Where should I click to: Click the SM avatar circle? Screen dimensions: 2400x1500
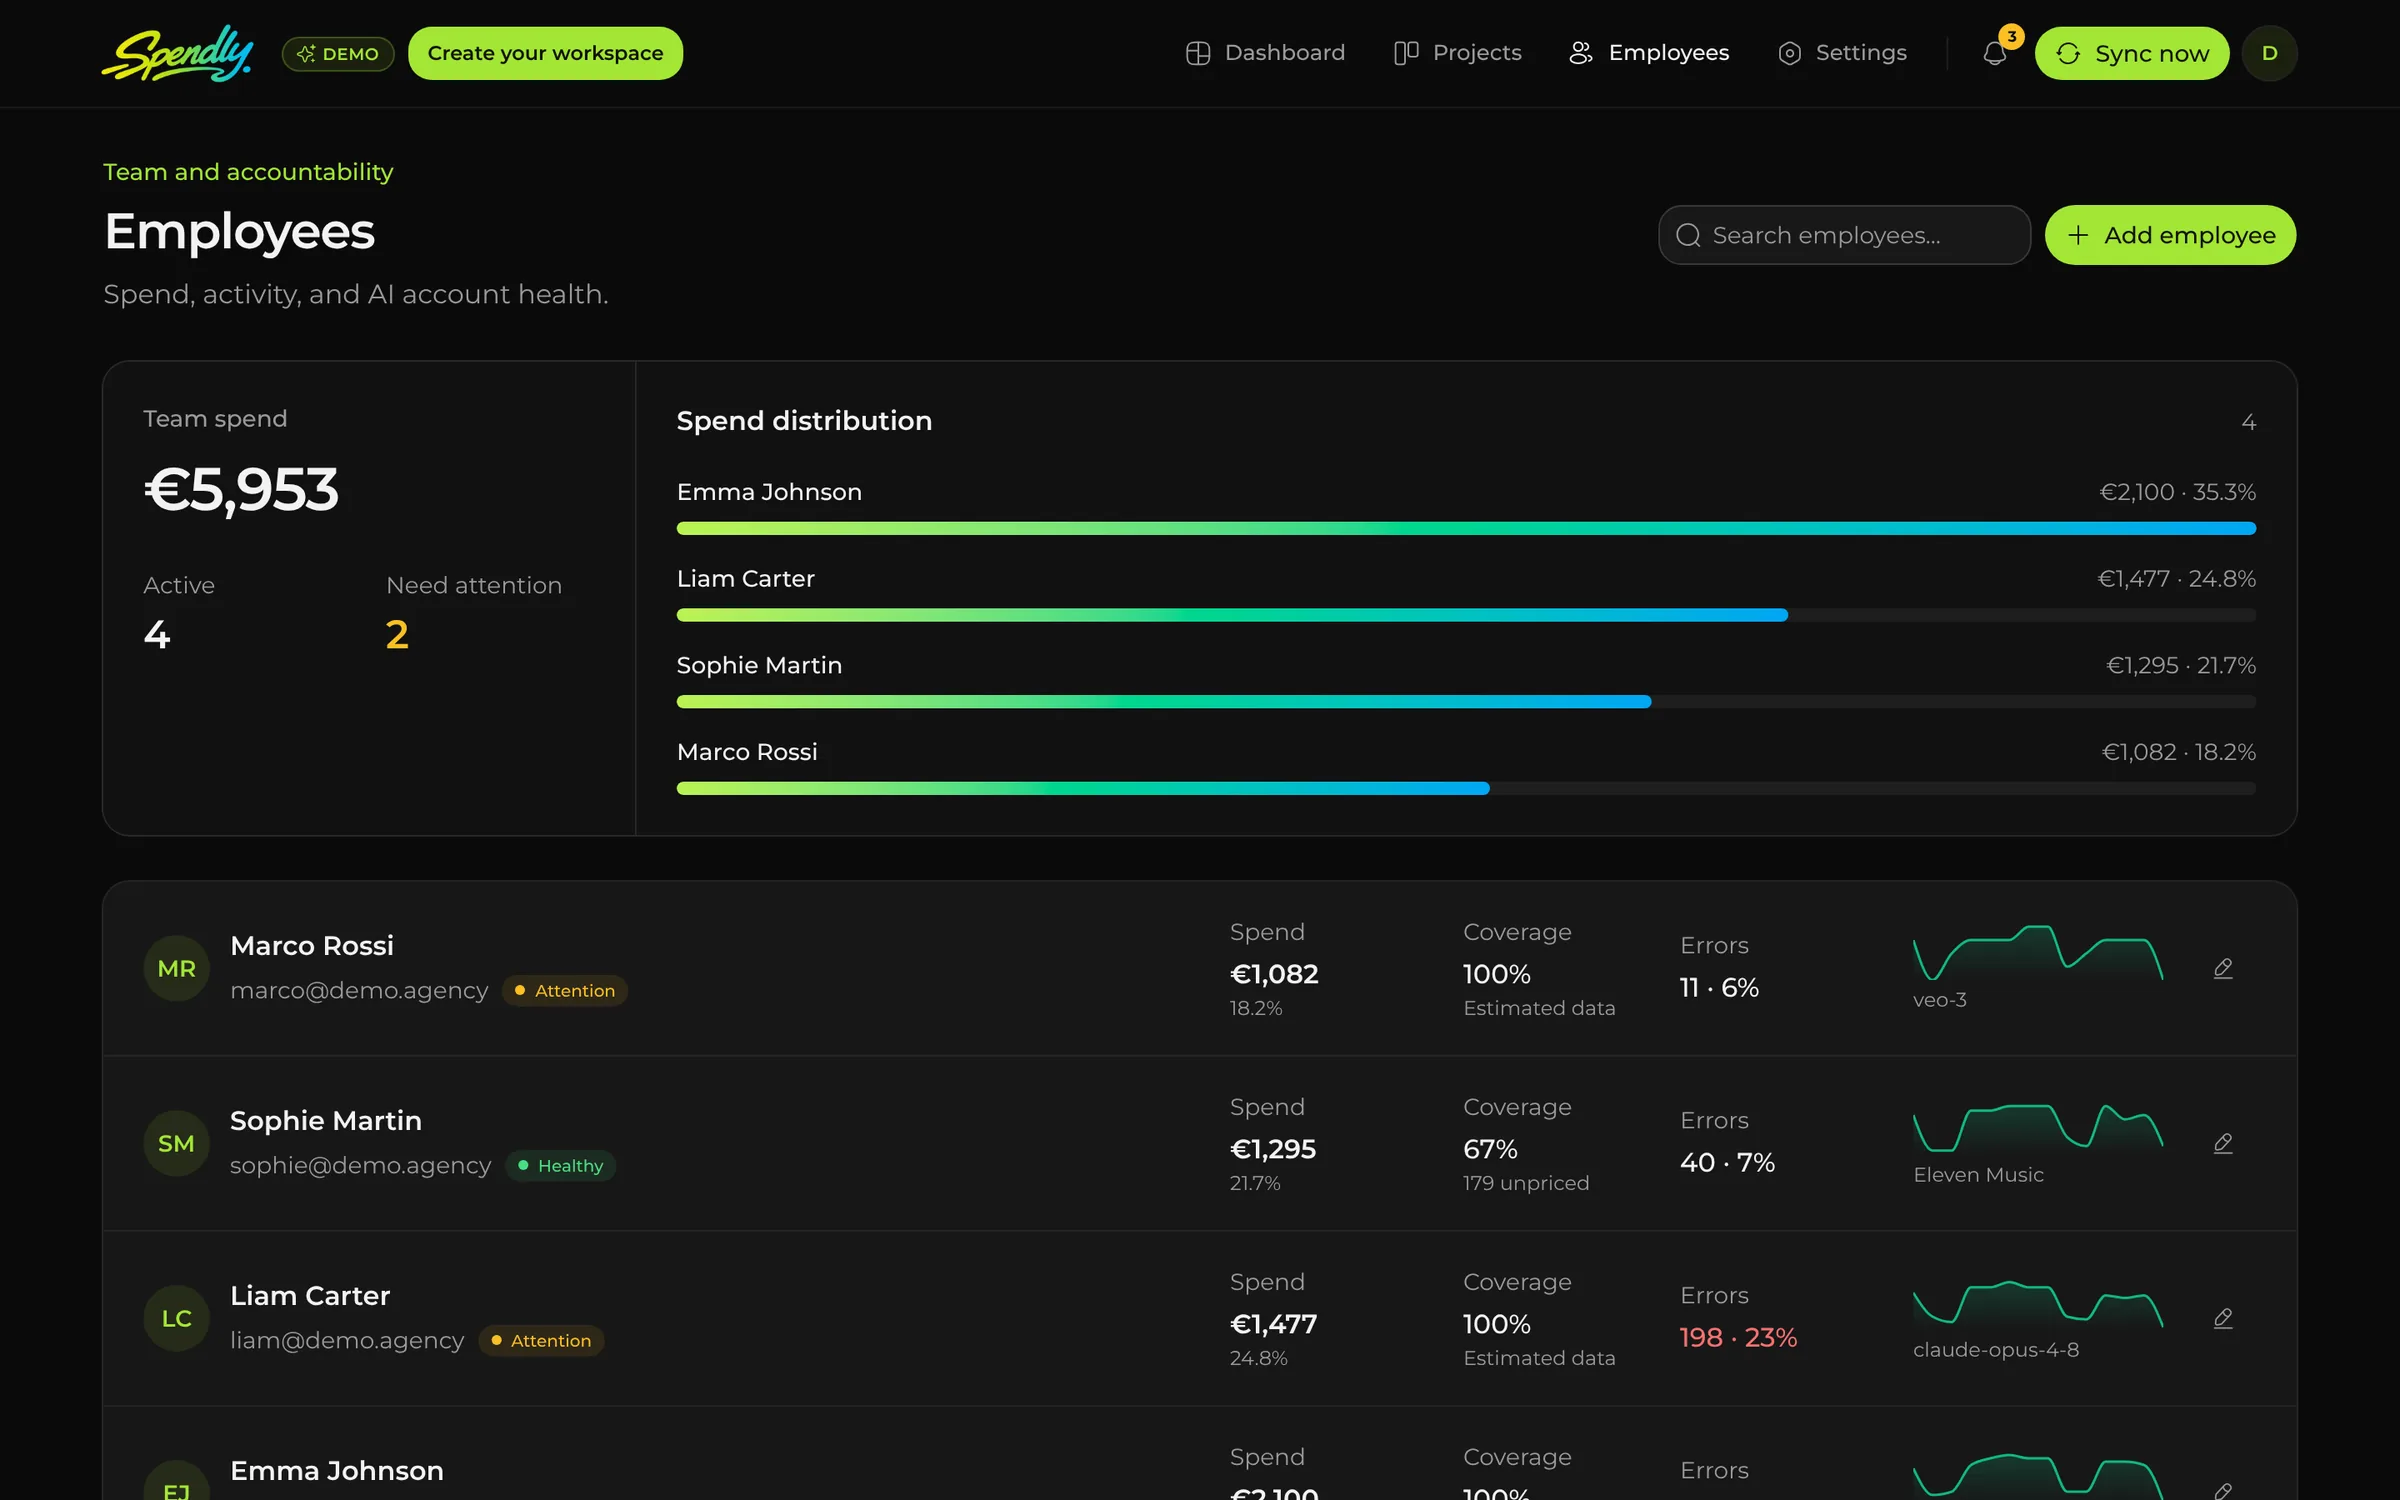(176, 1143)
